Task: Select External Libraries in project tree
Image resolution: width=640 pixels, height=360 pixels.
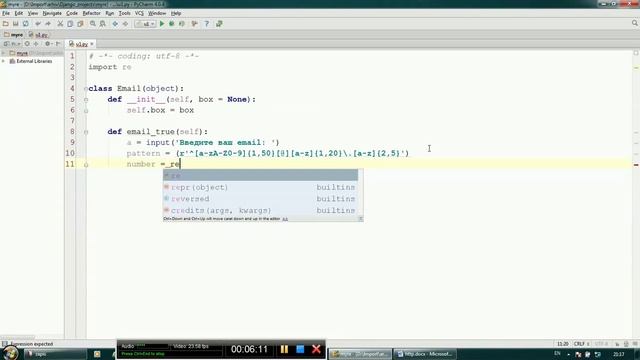Action: click(31, 61)
